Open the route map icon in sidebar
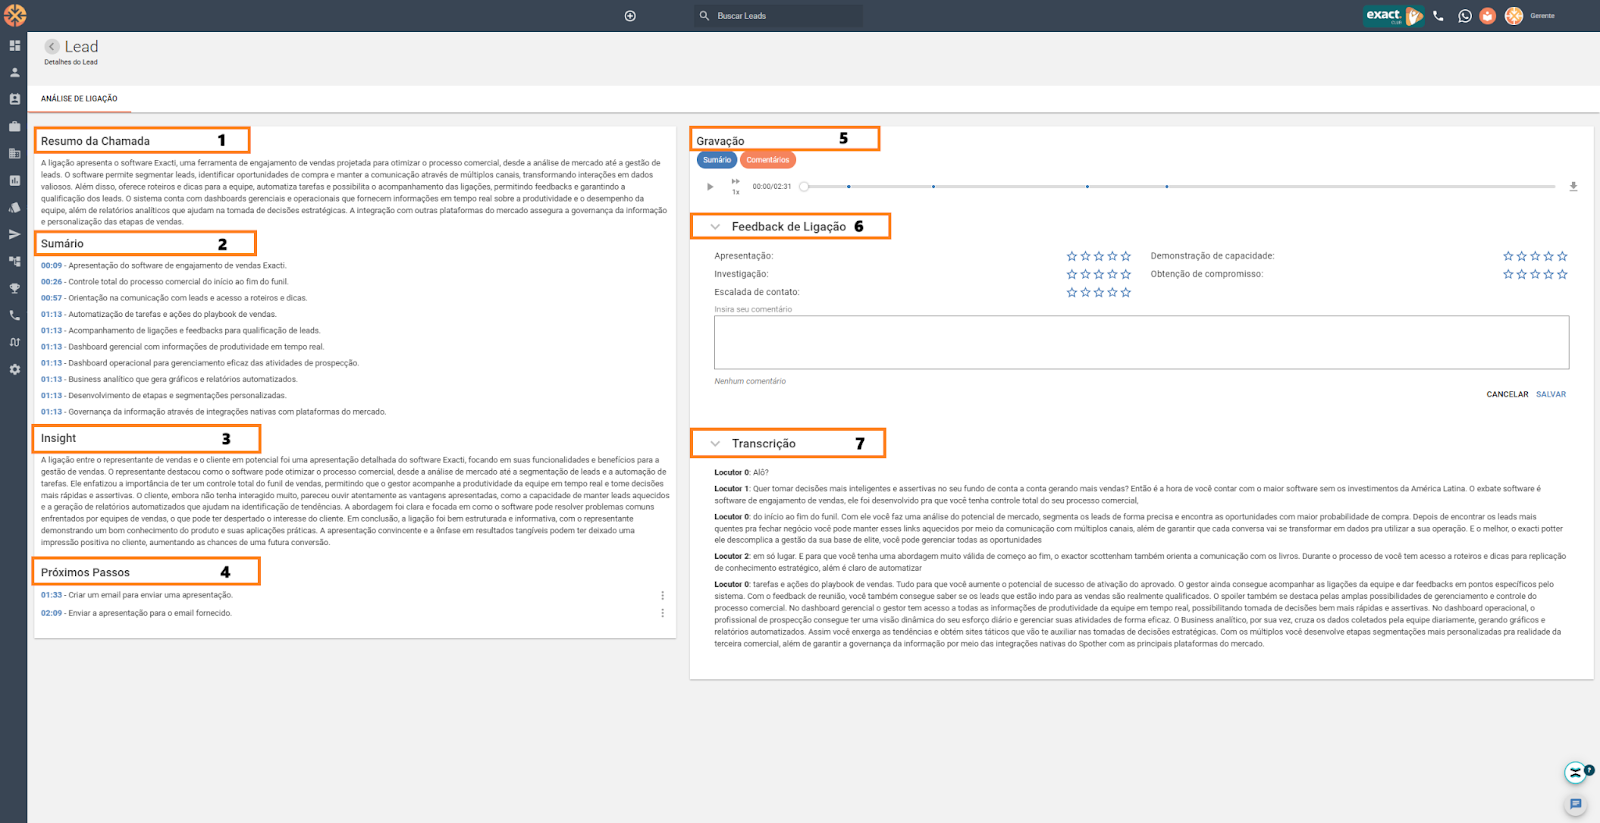This screenshot has height=823, width=1600. point(15,342)
